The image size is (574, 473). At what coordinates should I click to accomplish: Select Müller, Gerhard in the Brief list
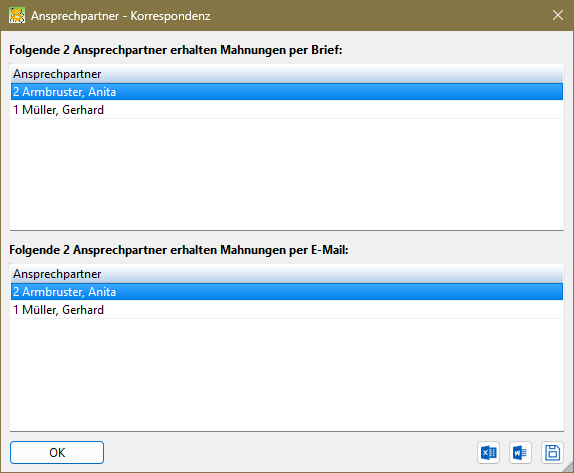pyautogui.click(x=287, y=110)
